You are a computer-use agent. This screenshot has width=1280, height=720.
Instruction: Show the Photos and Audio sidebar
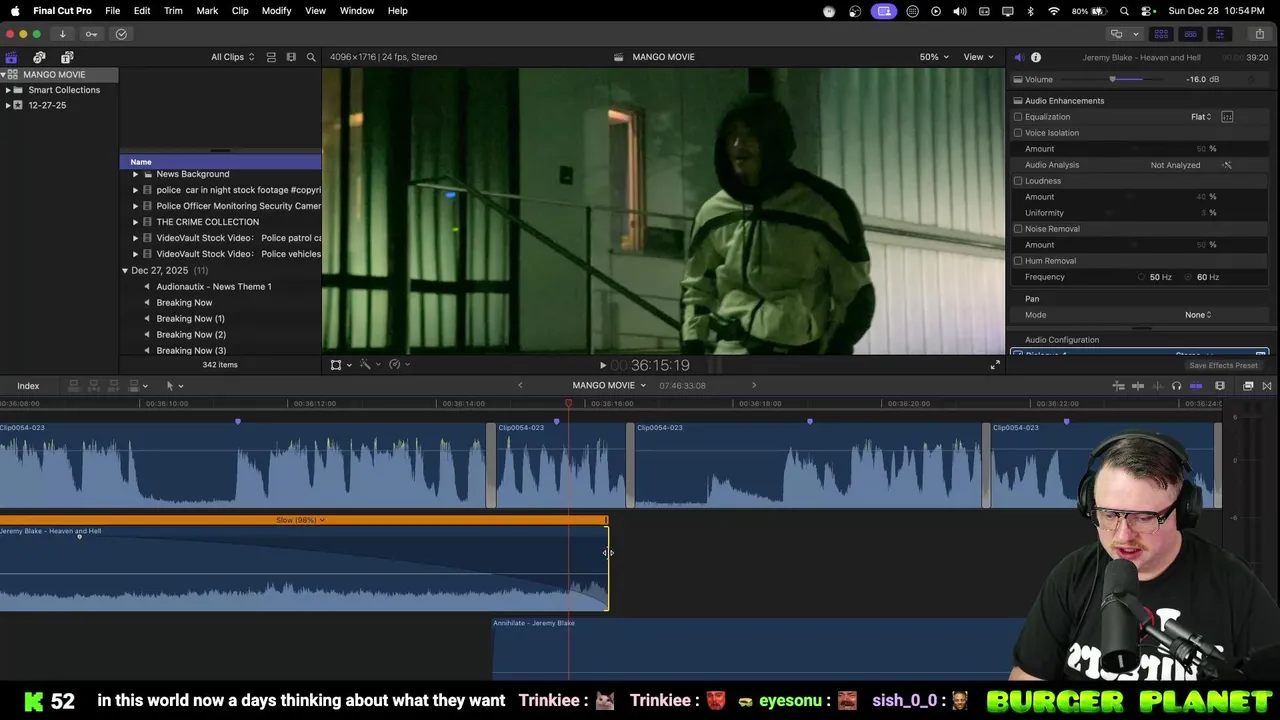39,57
